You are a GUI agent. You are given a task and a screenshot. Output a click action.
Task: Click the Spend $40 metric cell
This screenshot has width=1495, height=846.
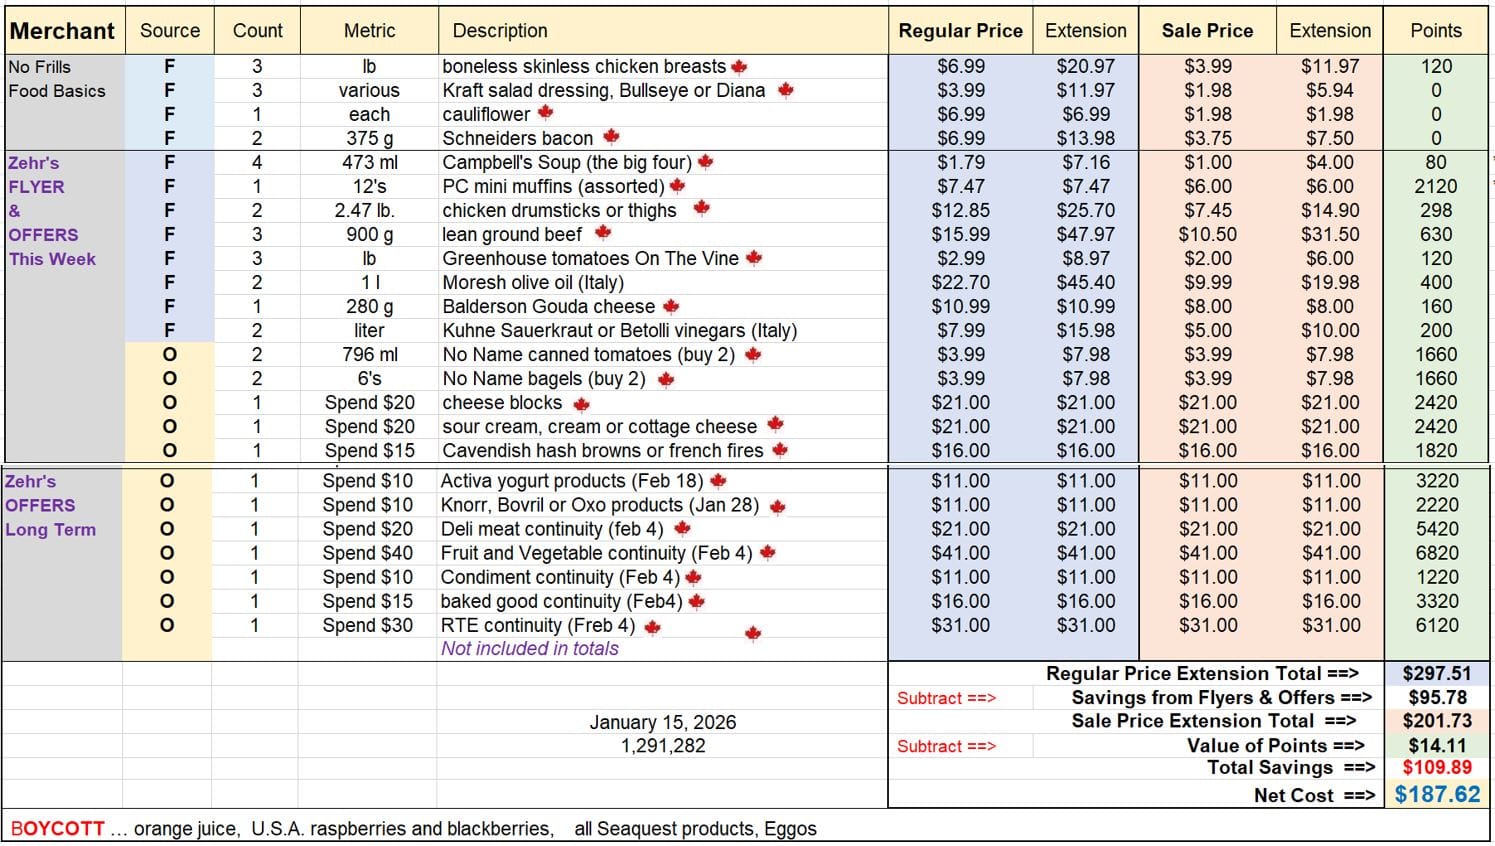tap(367, 553)
